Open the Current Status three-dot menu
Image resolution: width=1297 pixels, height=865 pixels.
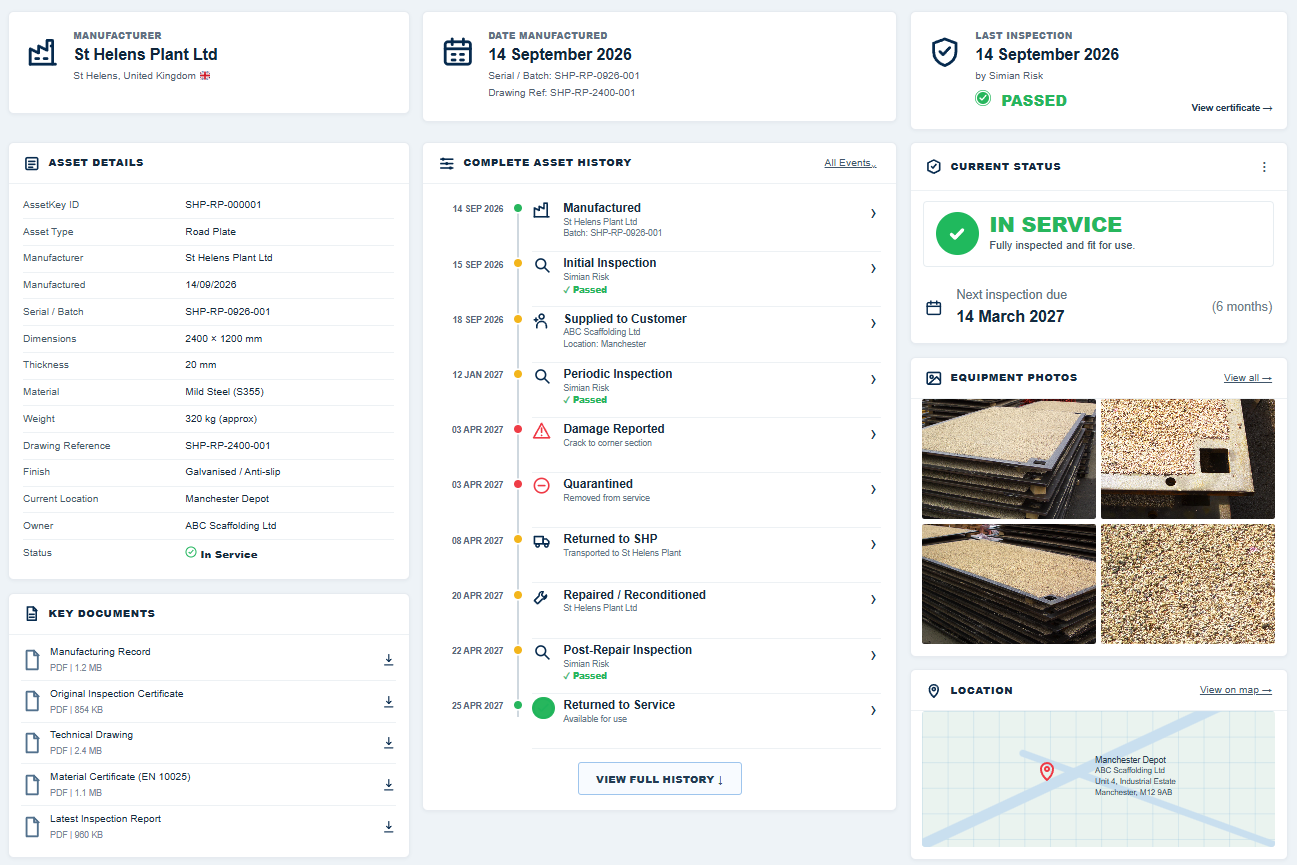point(1264,167)
